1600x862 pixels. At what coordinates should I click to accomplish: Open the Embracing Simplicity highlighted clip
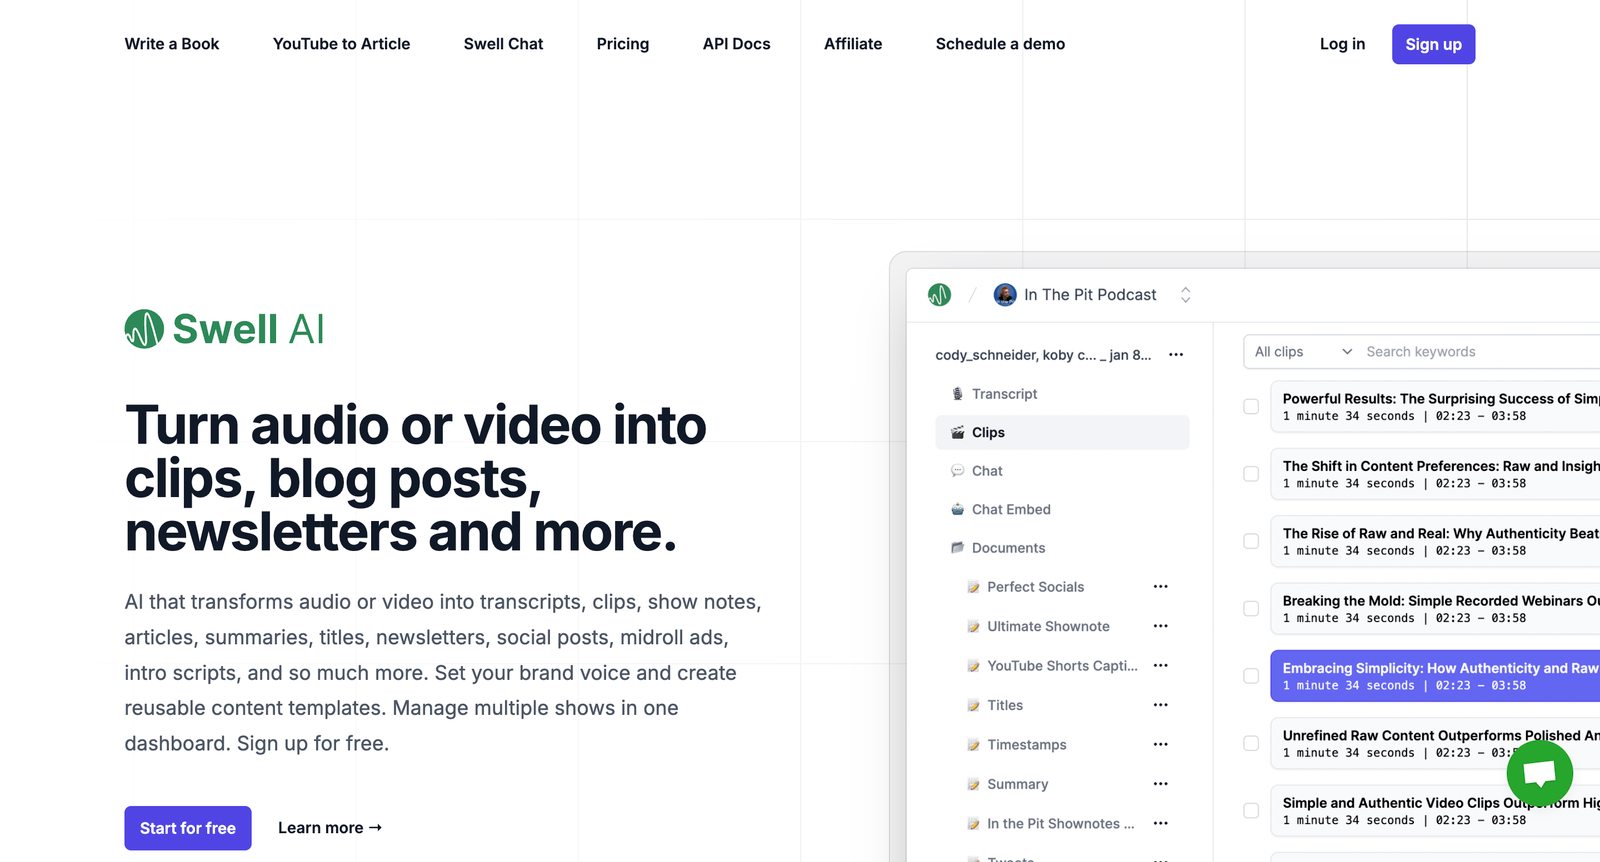click(1435, 676)
